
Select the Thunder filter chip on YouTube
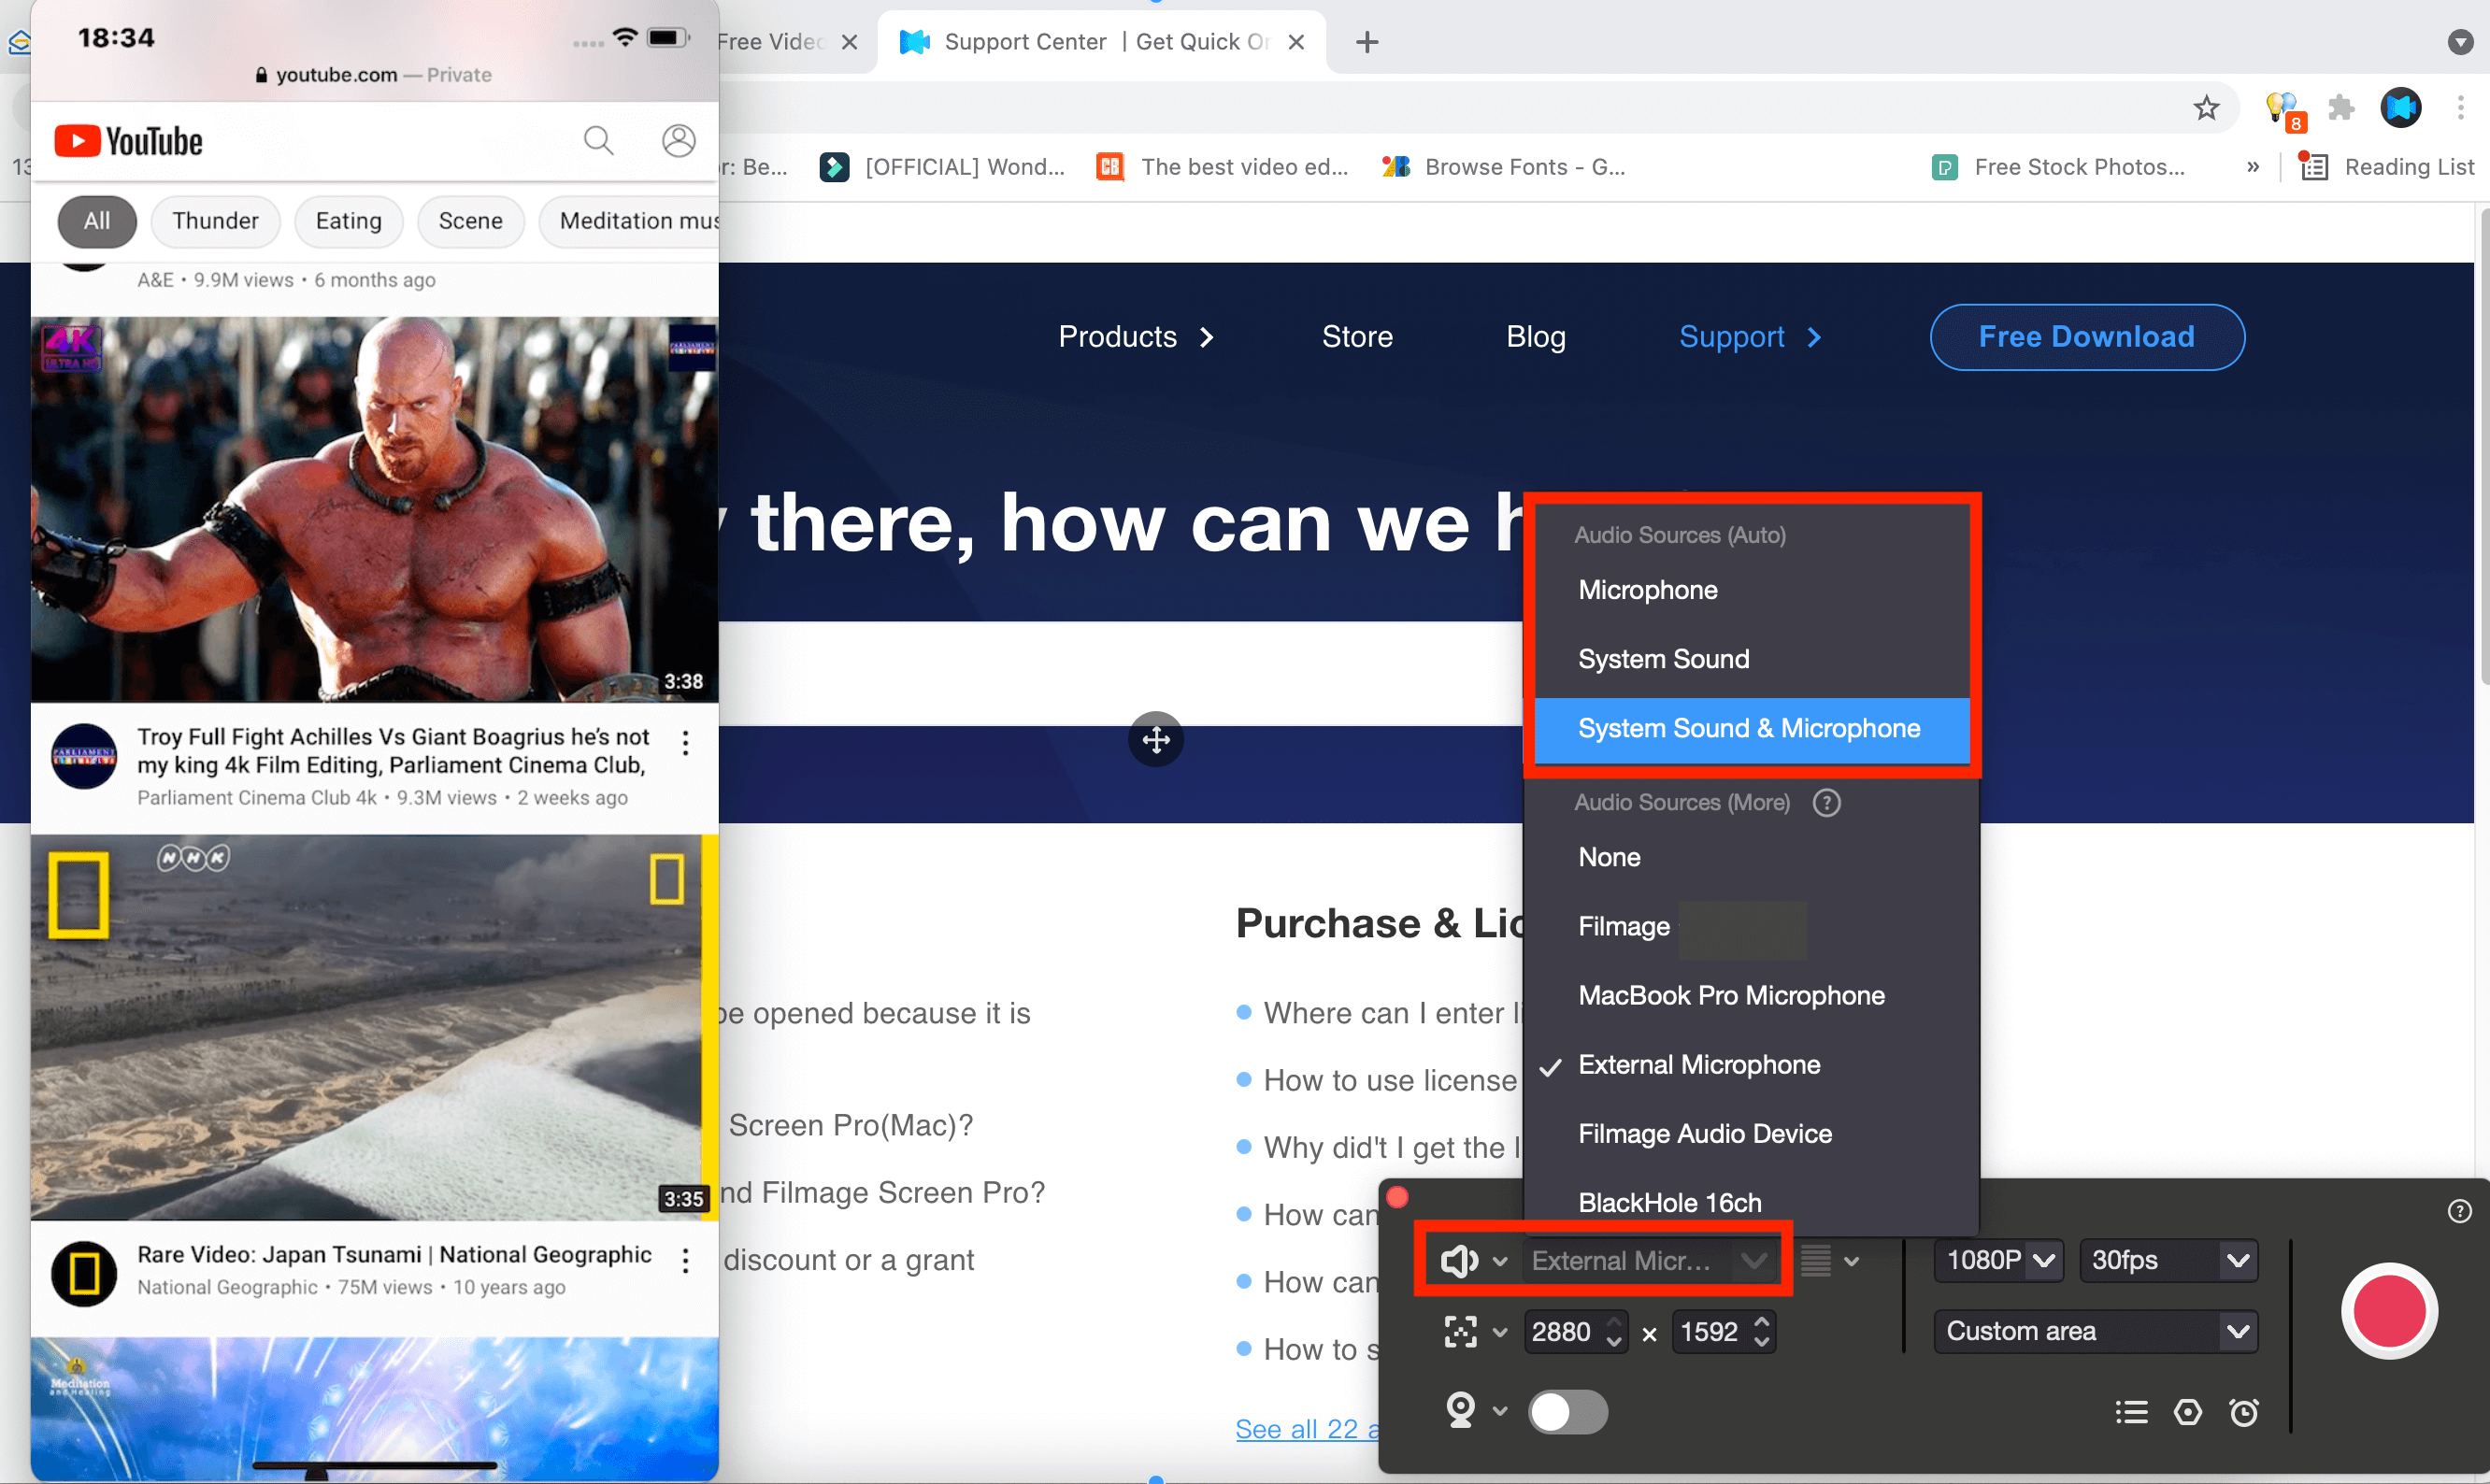point(215,221)
